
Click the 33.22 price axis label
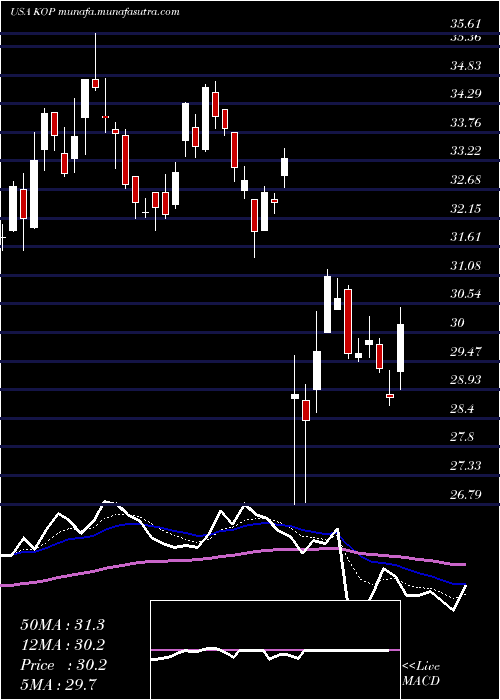pyautogui.click(x=465, y=151)
